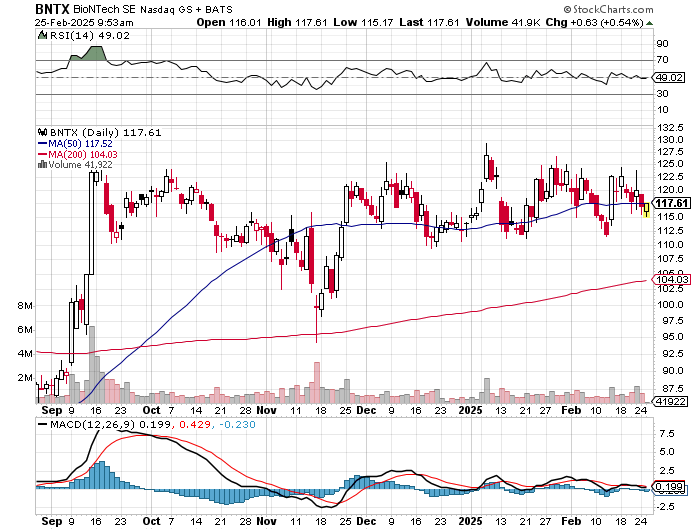Viewport: 700px width, 530px height.
Task: Click the RSI(14) 49.02 legend label
Action: click(90, 36)
